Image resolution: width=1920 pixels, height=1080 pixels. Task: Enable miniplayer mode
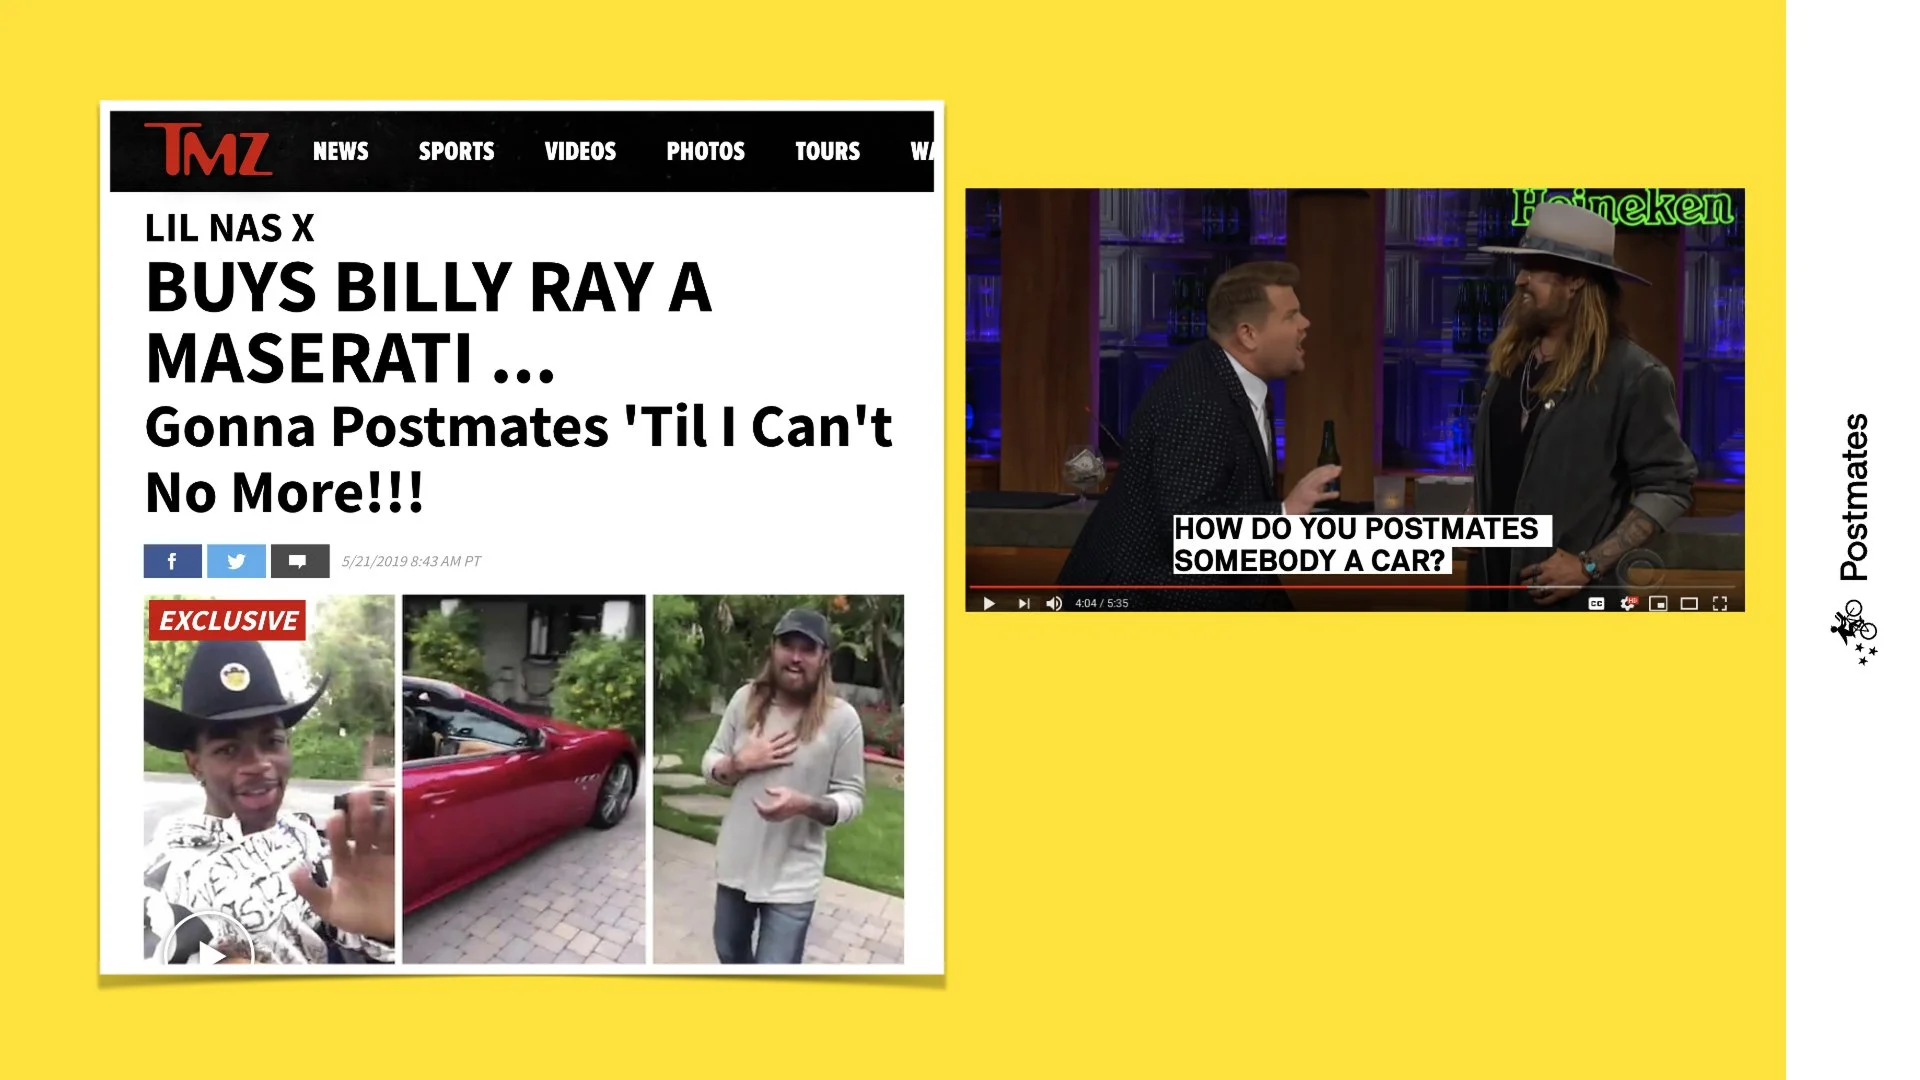(1658, 603)
